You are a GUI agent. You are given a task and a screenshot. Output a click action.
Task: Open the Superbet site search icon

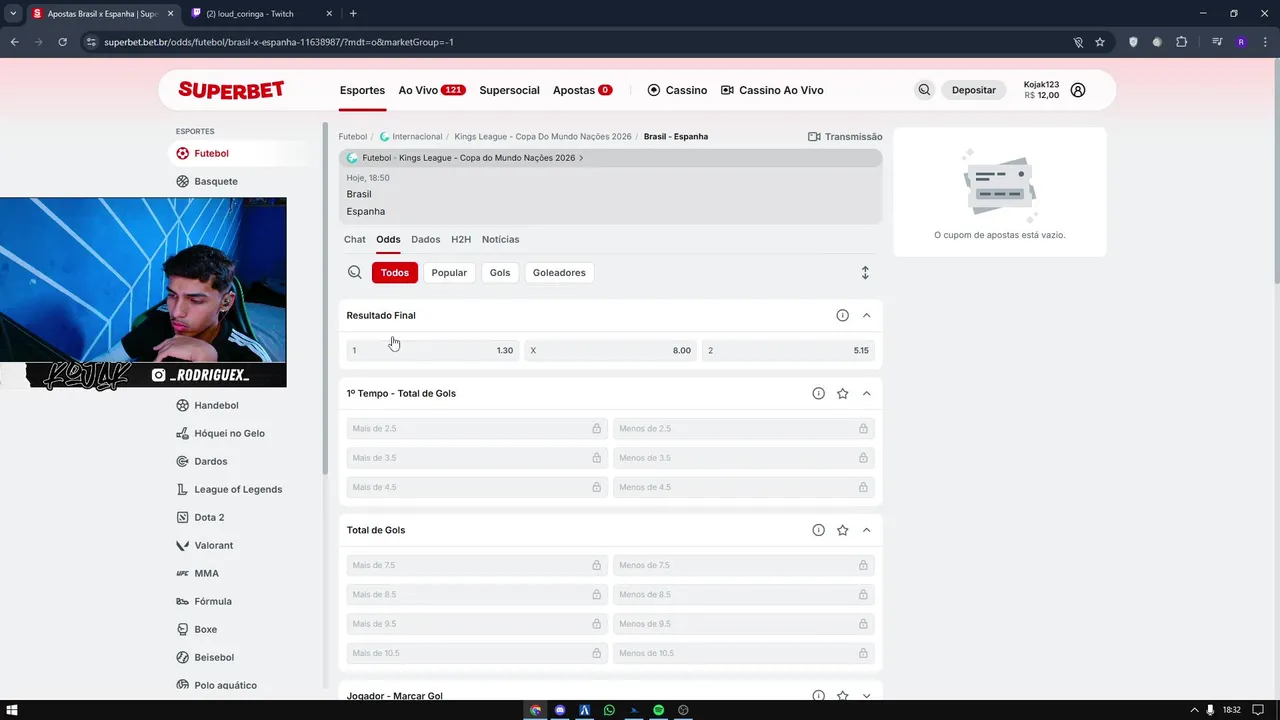pos(924,90)
